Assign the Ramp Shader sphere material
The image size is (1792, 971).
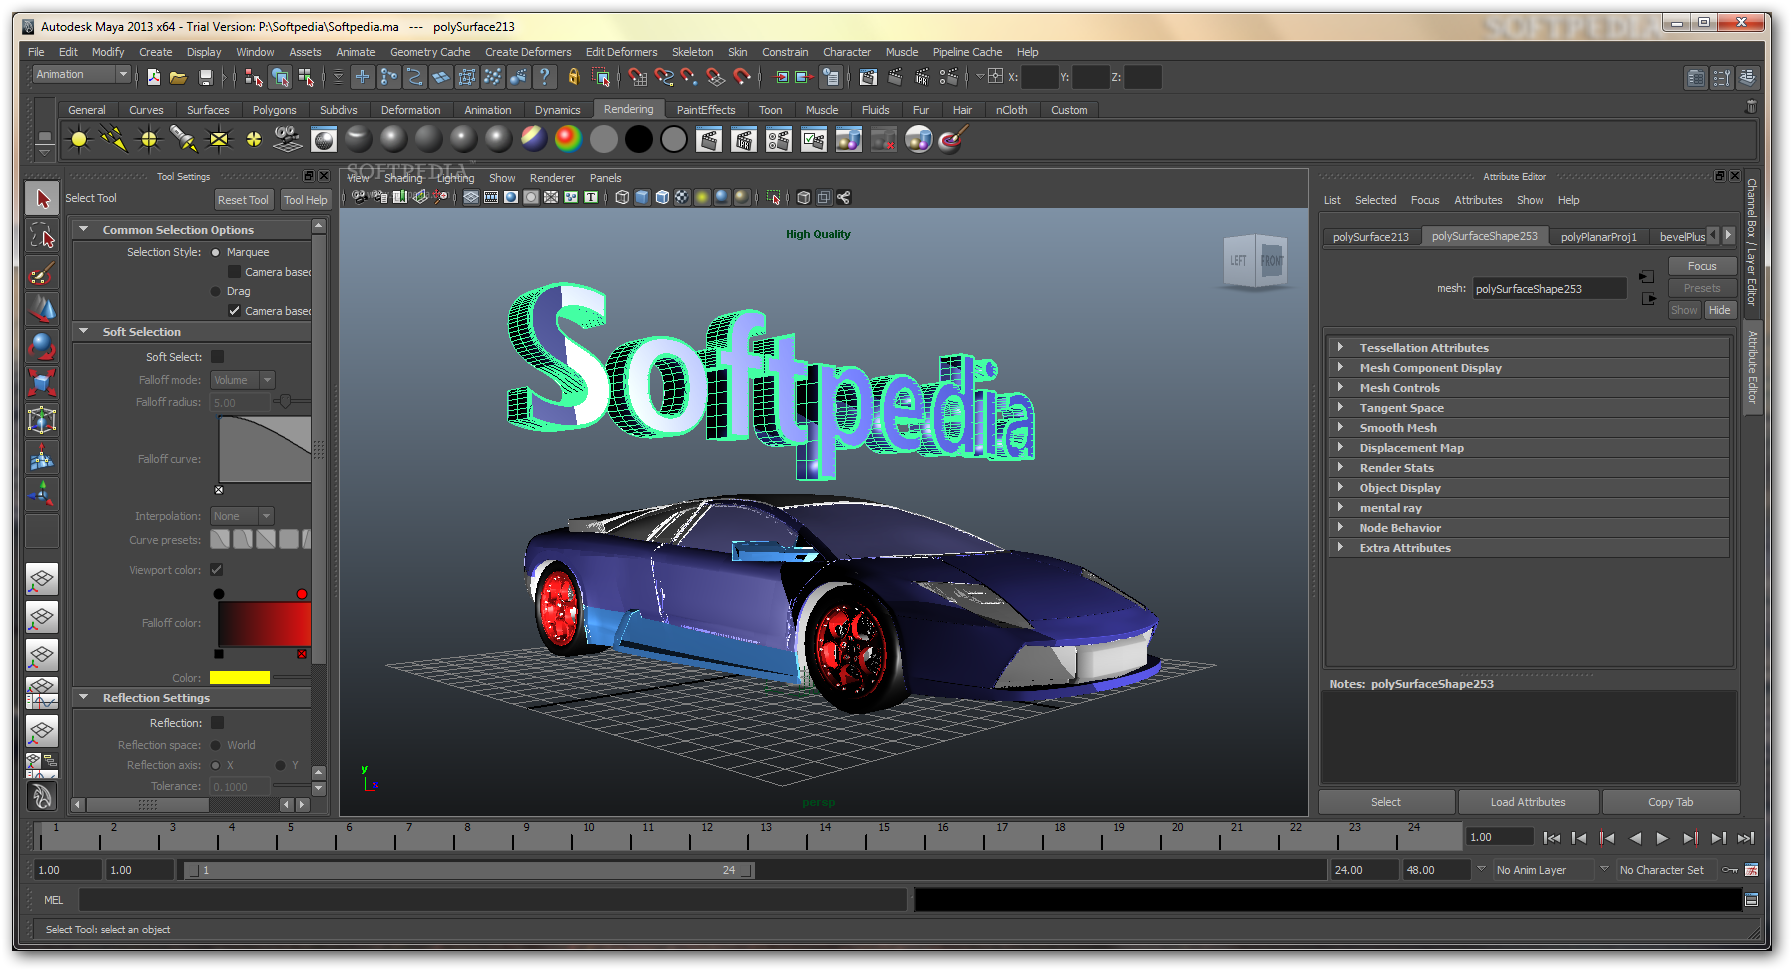click(568, 139)
